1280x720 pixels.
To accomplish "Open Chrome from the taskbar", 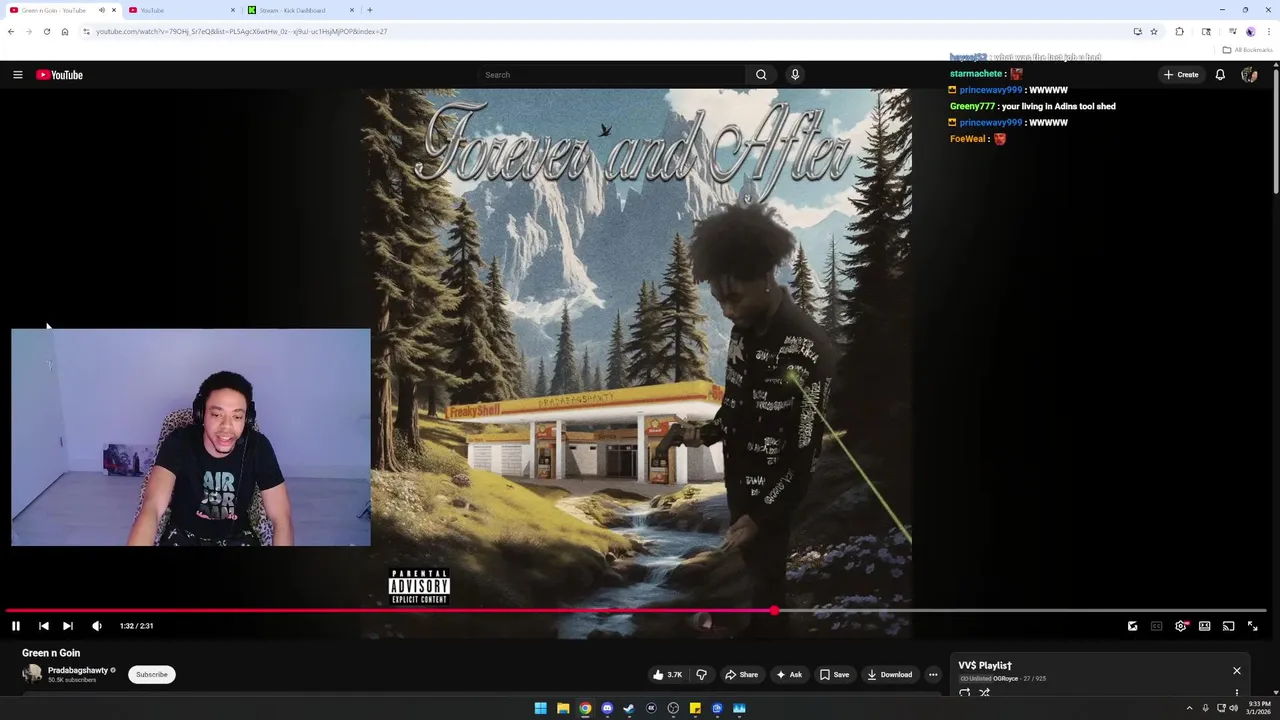I will point(585,708).
